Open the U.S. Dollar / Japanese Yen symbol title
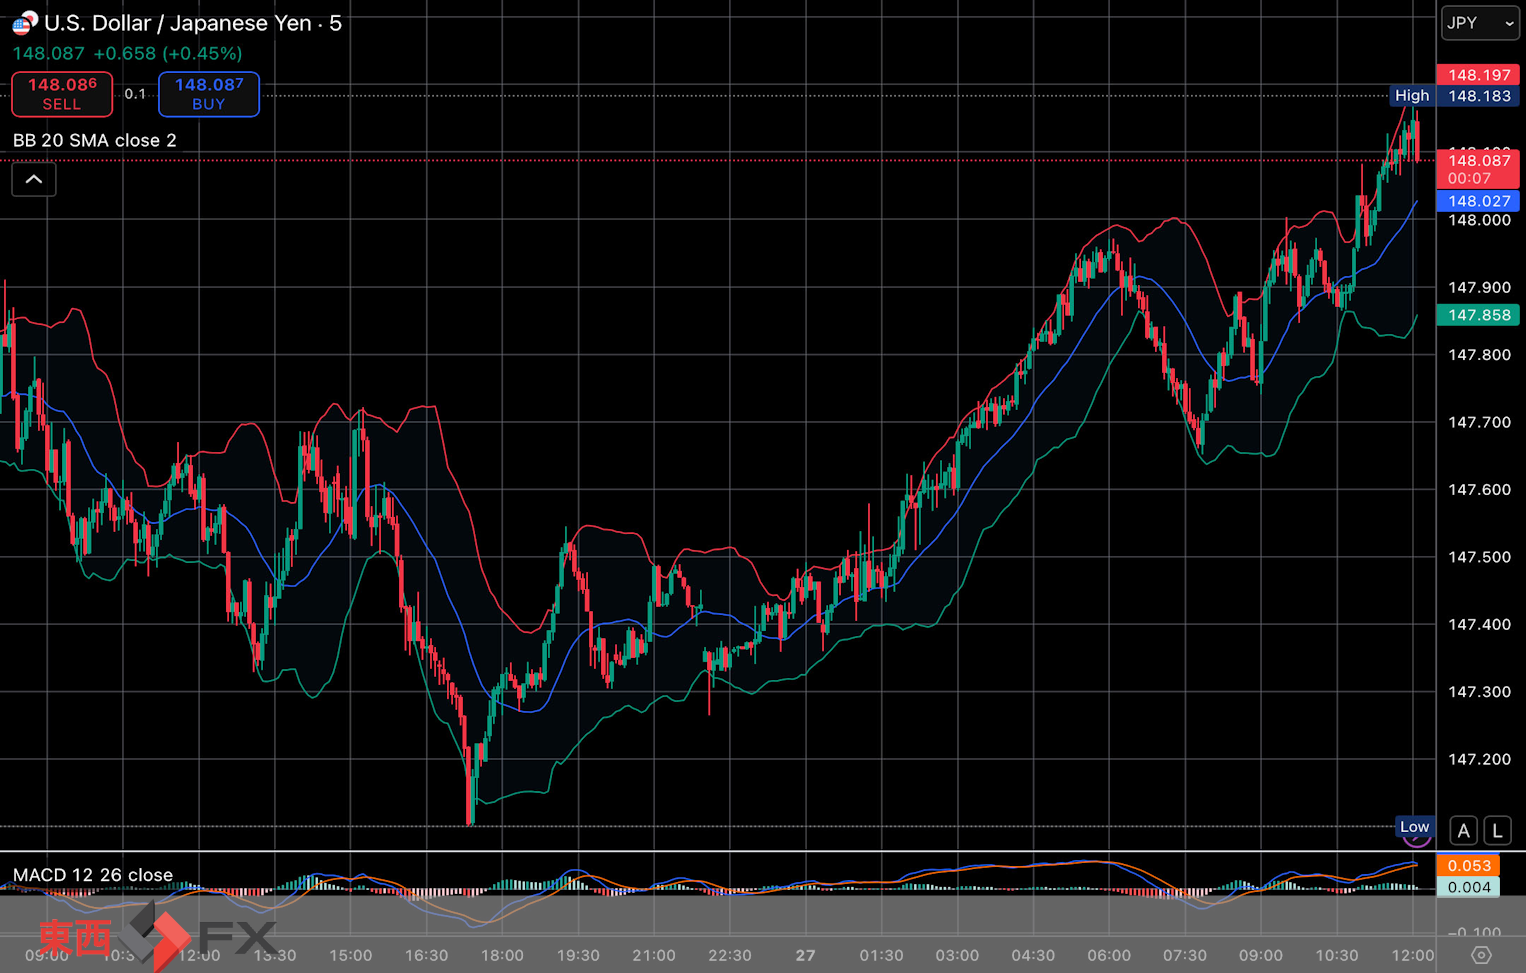 click(192, 23)
